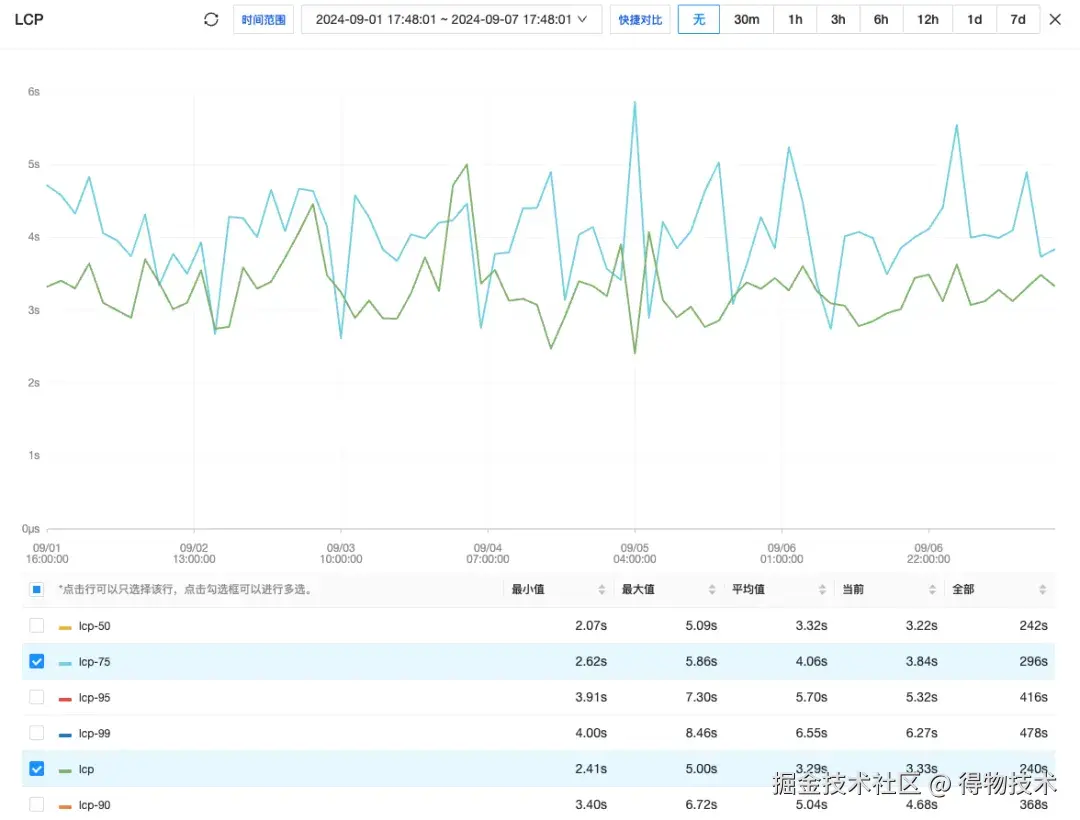Click the red lcp-95 color swatch
The image size is (1080, 820).
point(65,698)
